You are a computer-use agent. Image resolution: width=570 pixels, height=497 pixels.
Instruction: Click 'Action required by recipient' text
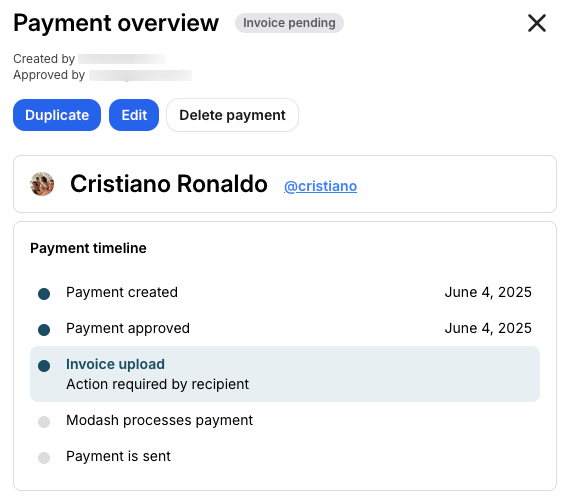click(157, 384)
